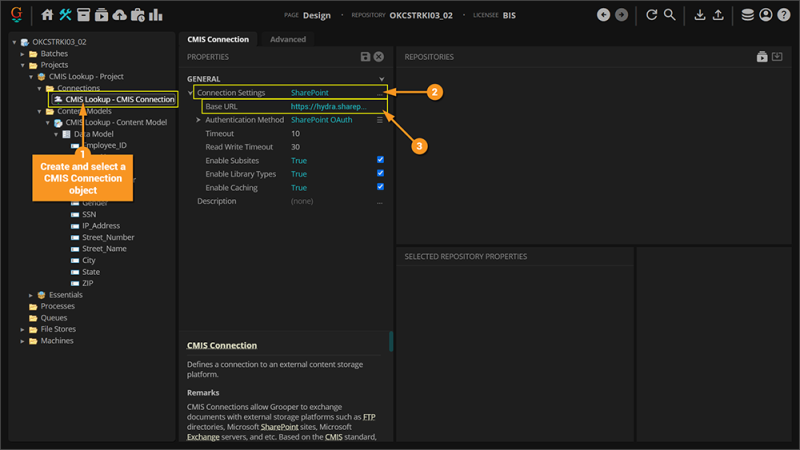The image size is (800, 450).
Task: Open the search magnifier icon
Action: pos(670,15)
